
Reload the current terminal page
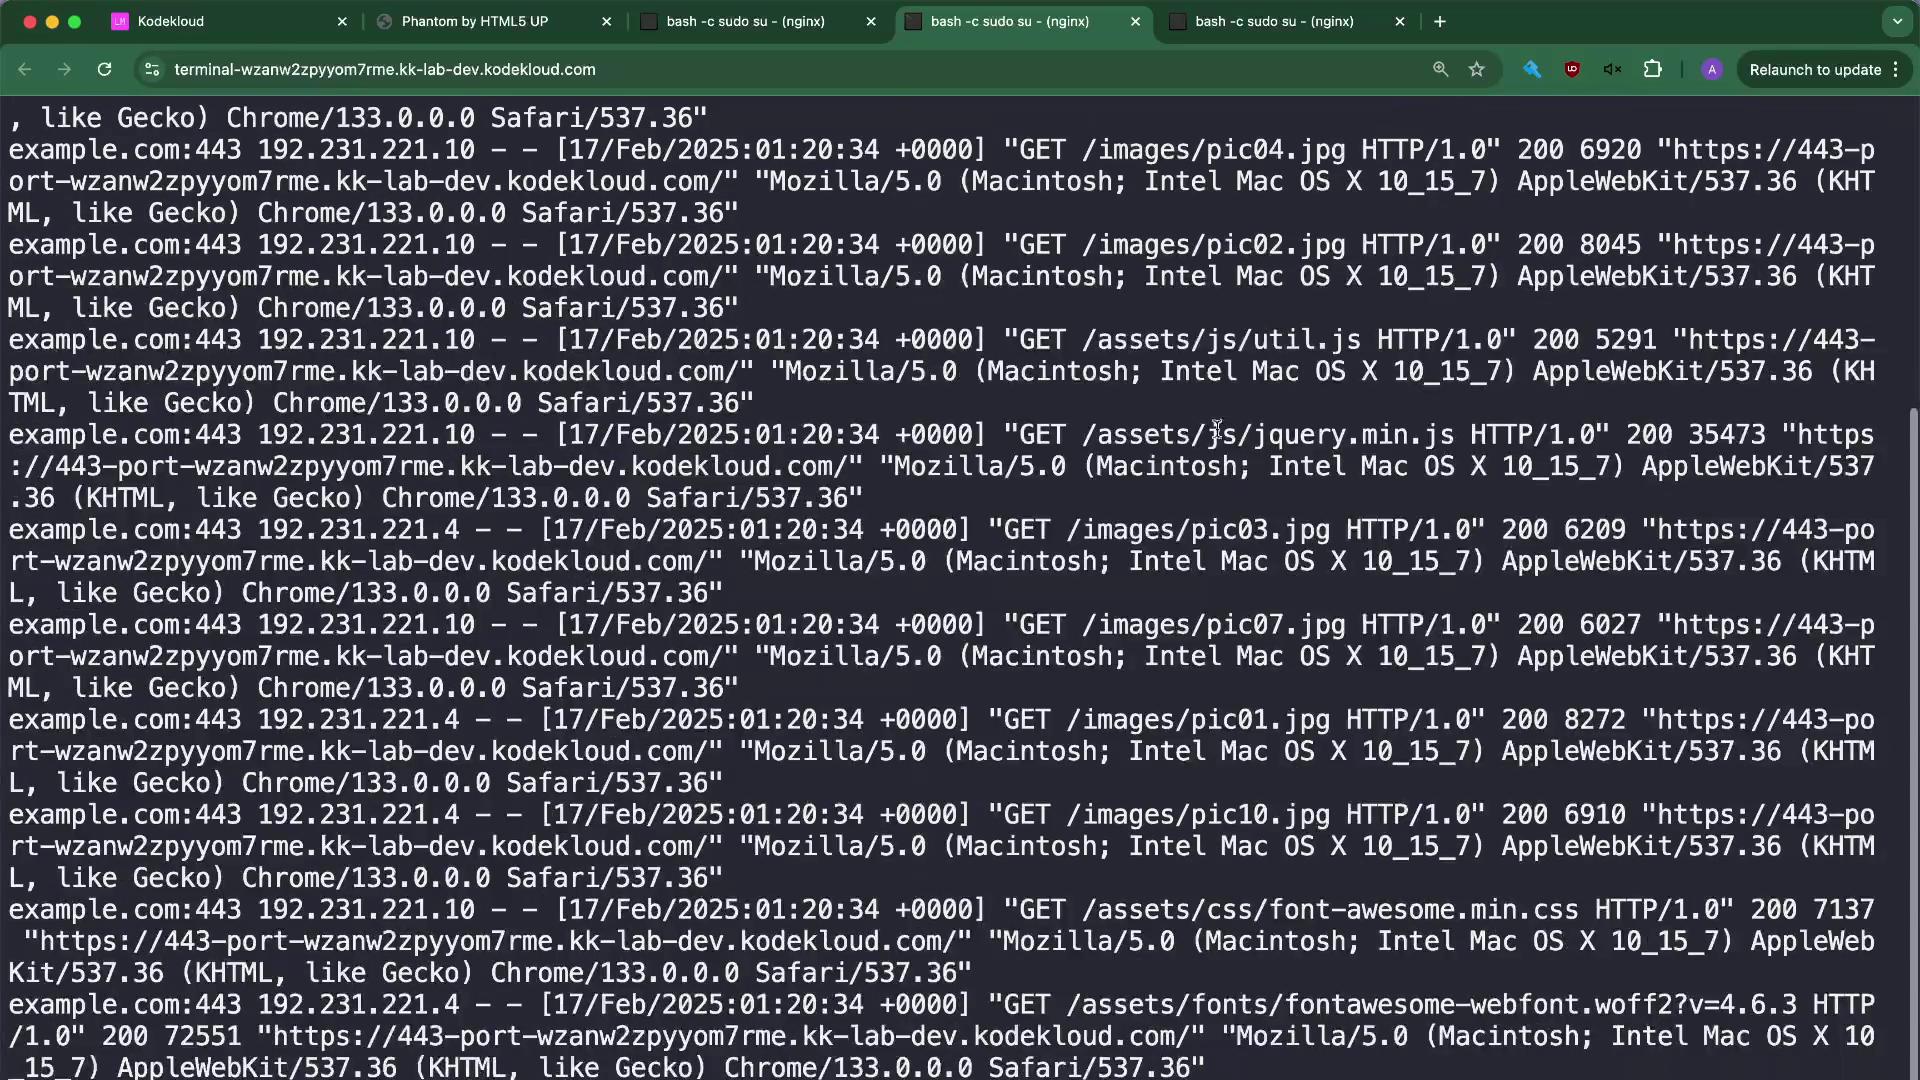(x=104, y=69)
